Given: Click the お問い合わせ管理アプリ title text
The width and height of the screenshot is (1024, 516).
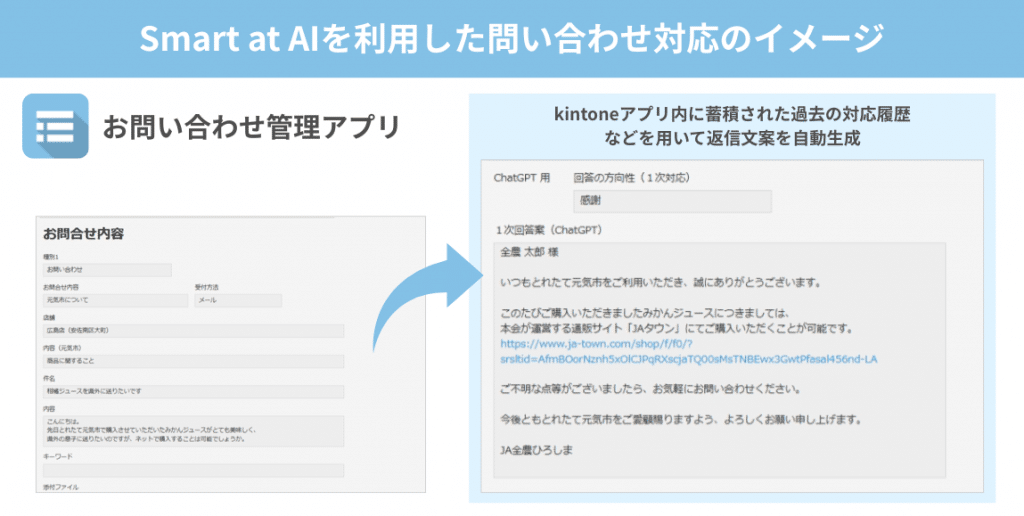Looking at the screenshot, I should [251, 127].
